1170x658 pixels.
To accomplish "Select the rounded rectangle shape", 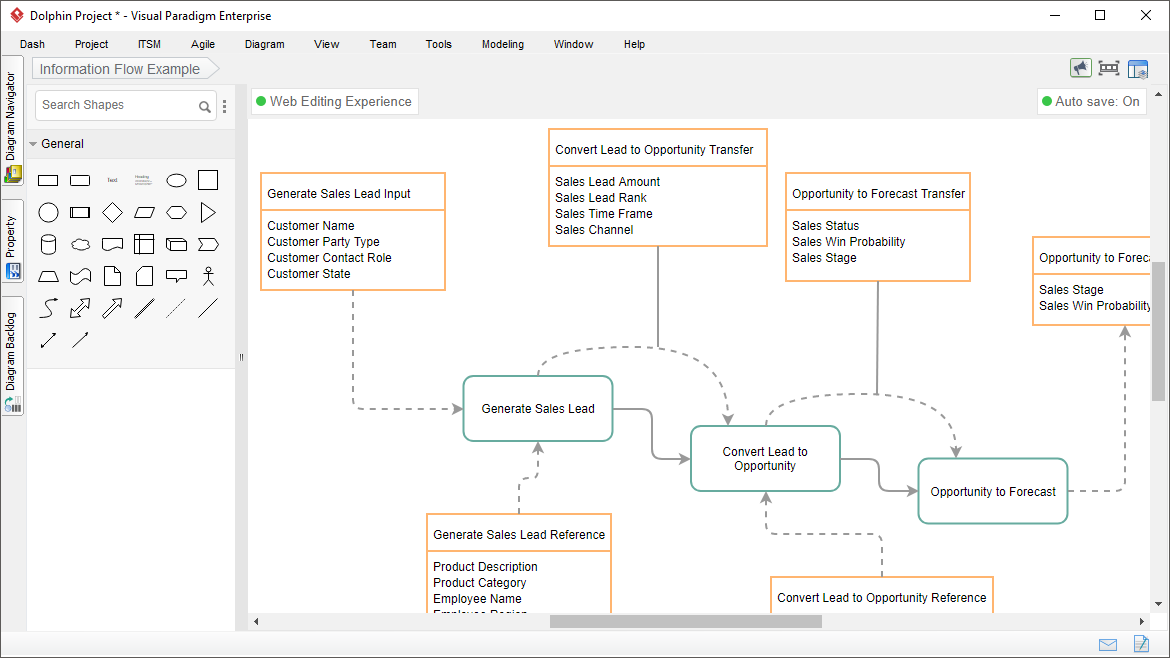I will pos(80,181).
